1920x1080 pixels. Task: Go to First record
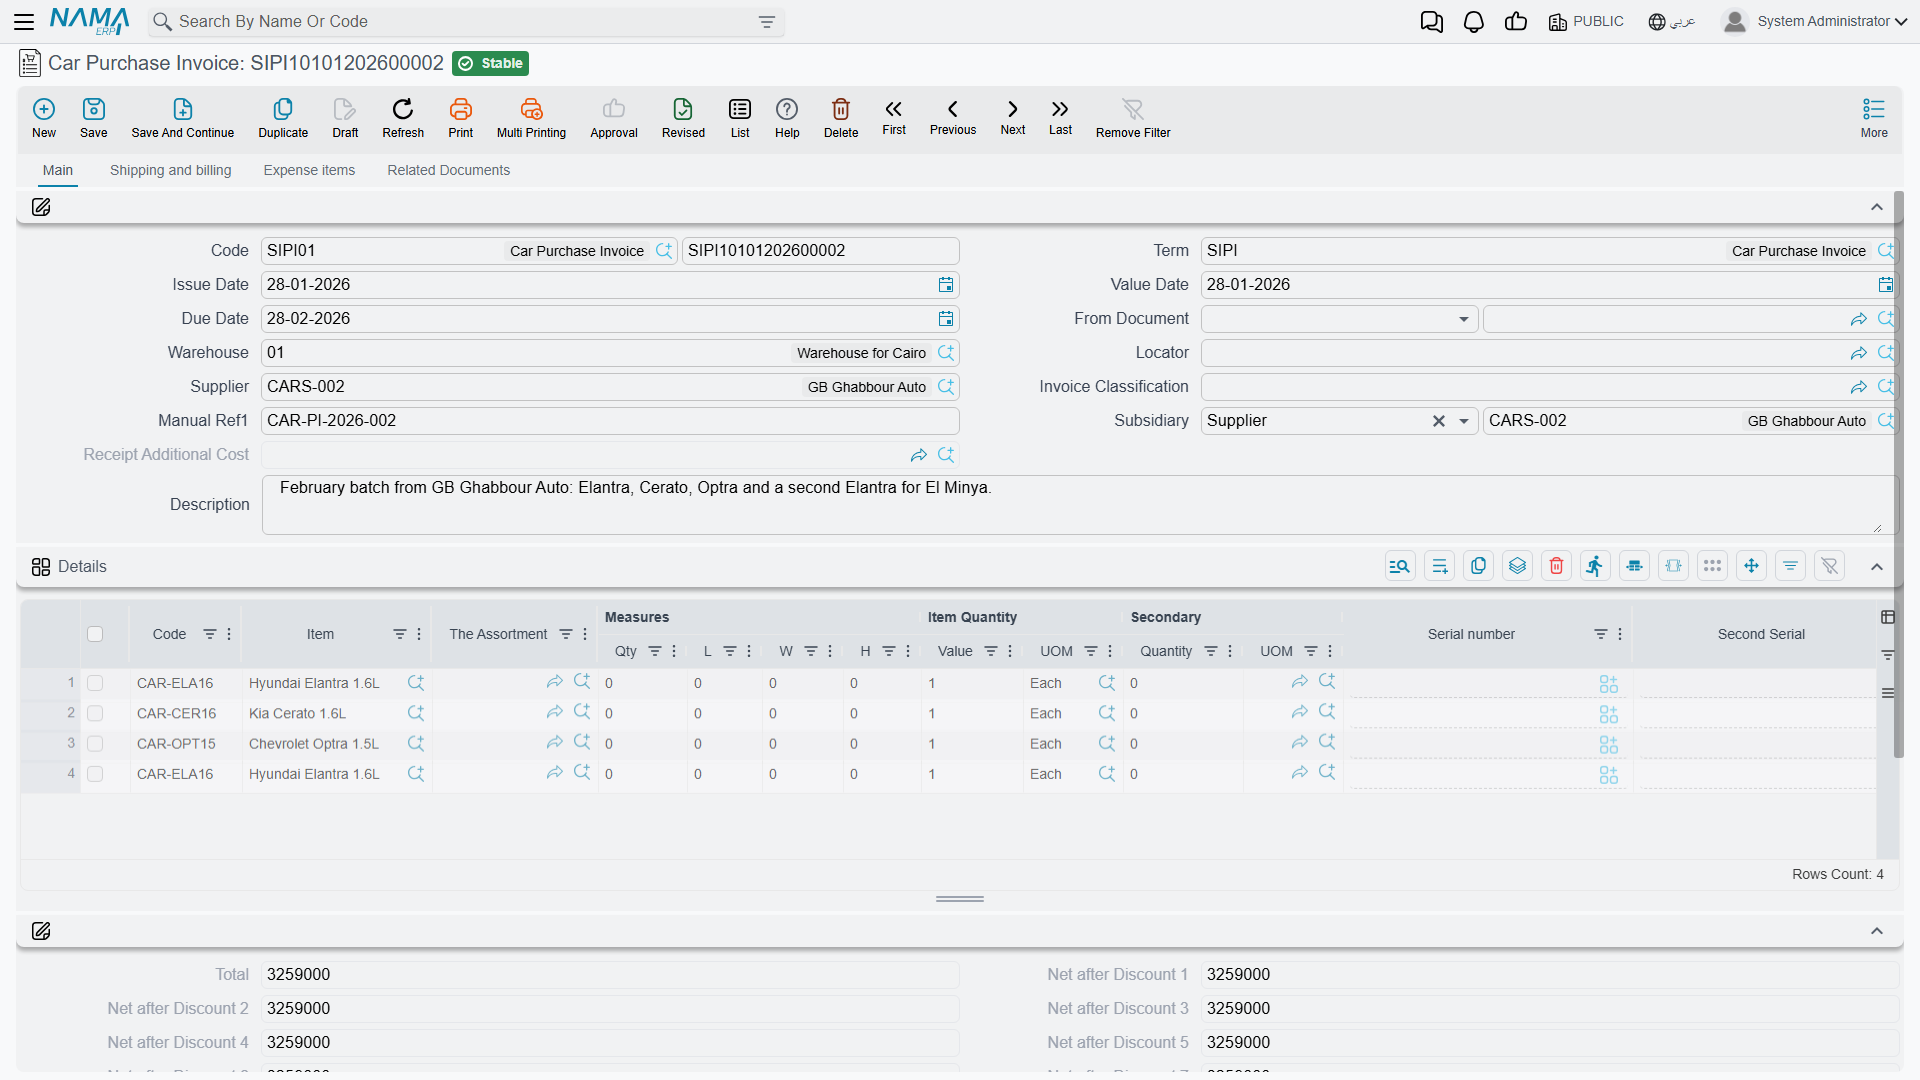point(894,117)
